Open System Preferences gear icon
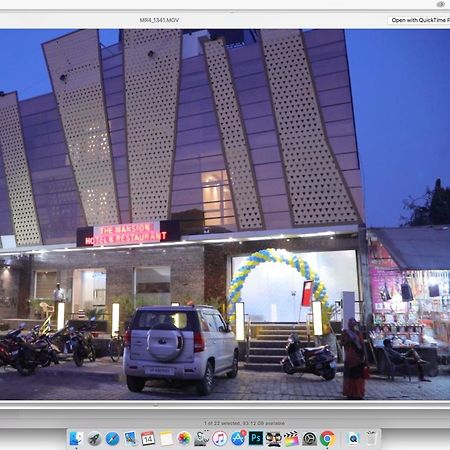The width and height of the screenshot is (450, 450). pos(309,439)
